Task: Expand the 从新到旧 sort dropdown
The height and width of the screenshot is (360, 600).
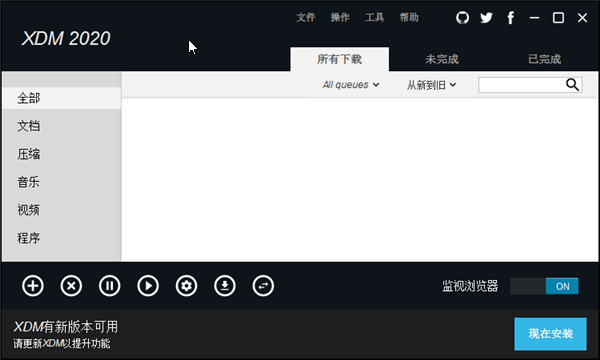Action: (432, 85)
